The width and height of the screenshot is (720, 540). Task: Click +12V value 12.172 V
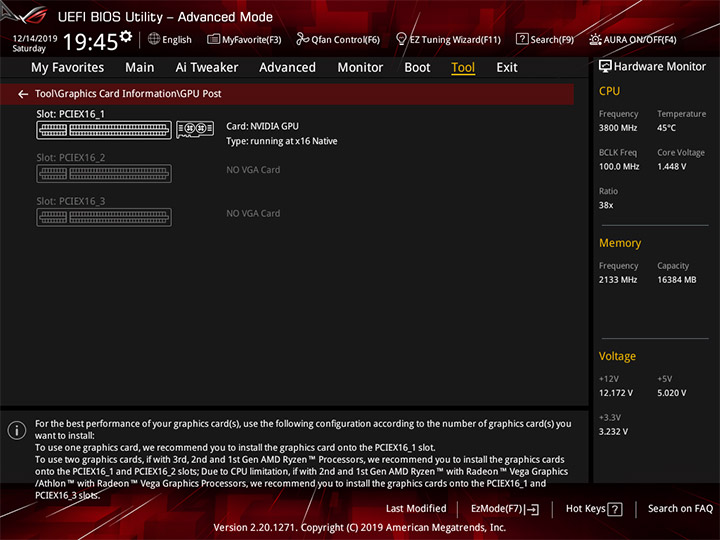coord(616,393)
